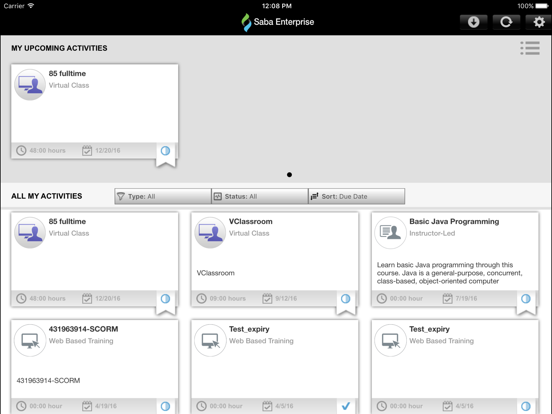Click the clock icon on Basic Java Programming
552x414 pixels.
(x=382, y=299)
